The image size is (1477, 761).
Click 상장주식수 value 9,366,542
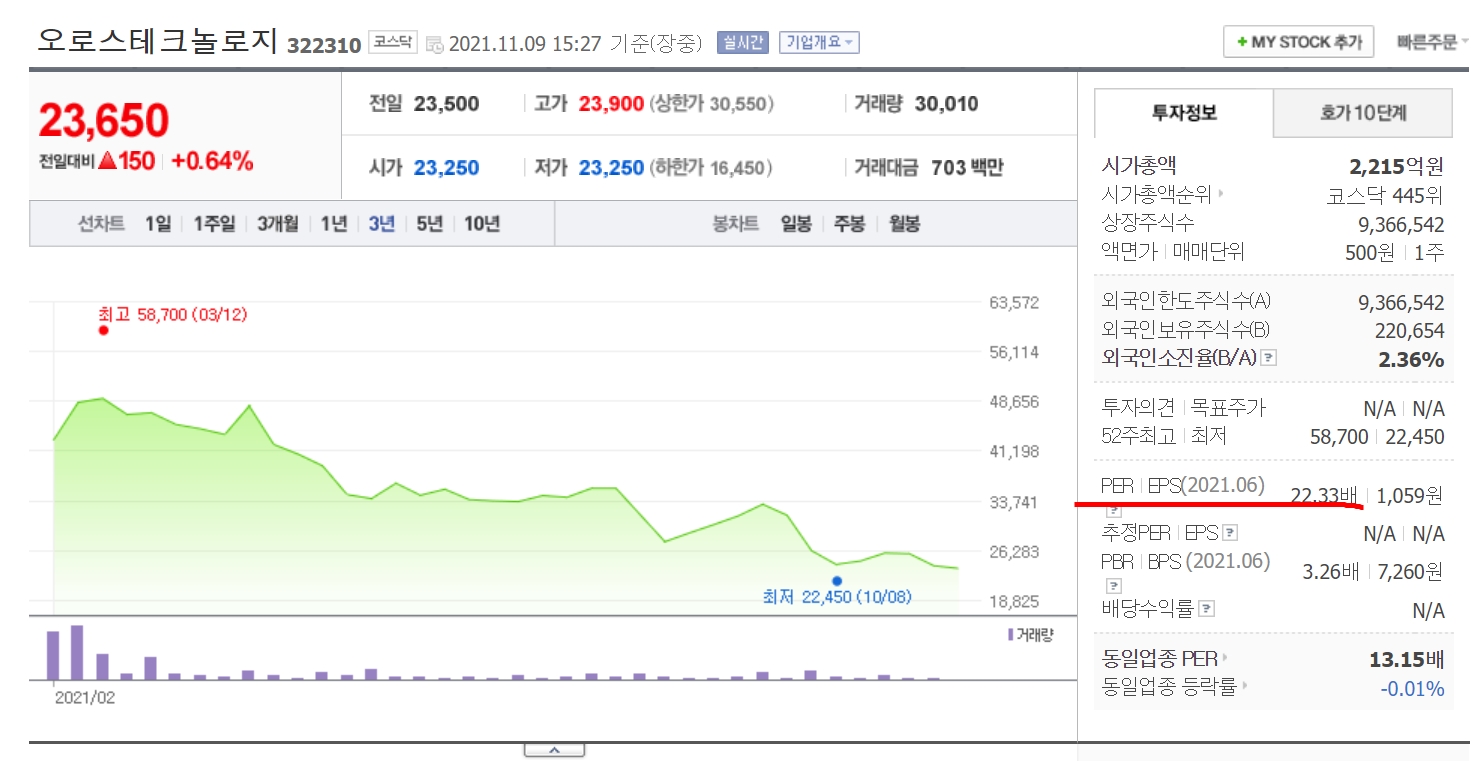coord(1402,223)
